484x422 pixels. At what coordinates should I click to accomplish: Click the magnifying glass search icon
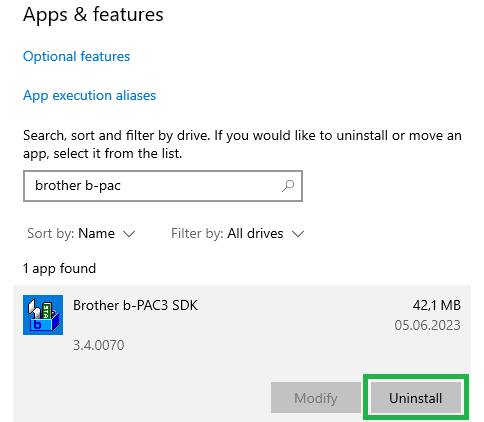[288, 186]
